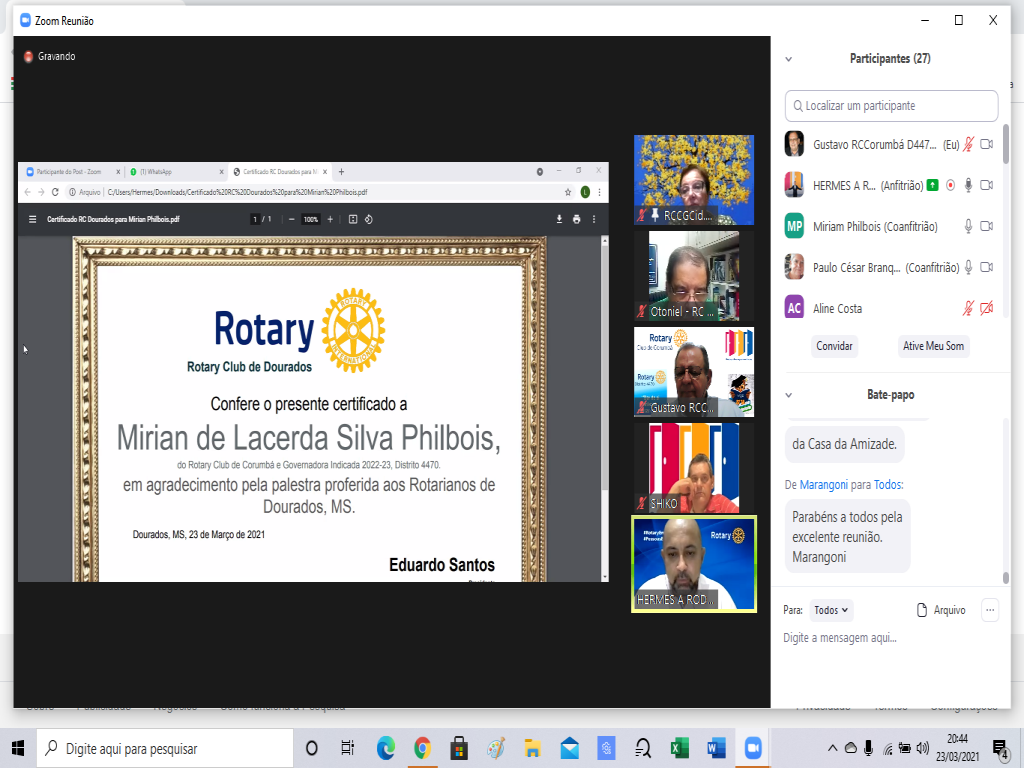
Task: Click the participants list scrollbar
Action: (1005, 145)
